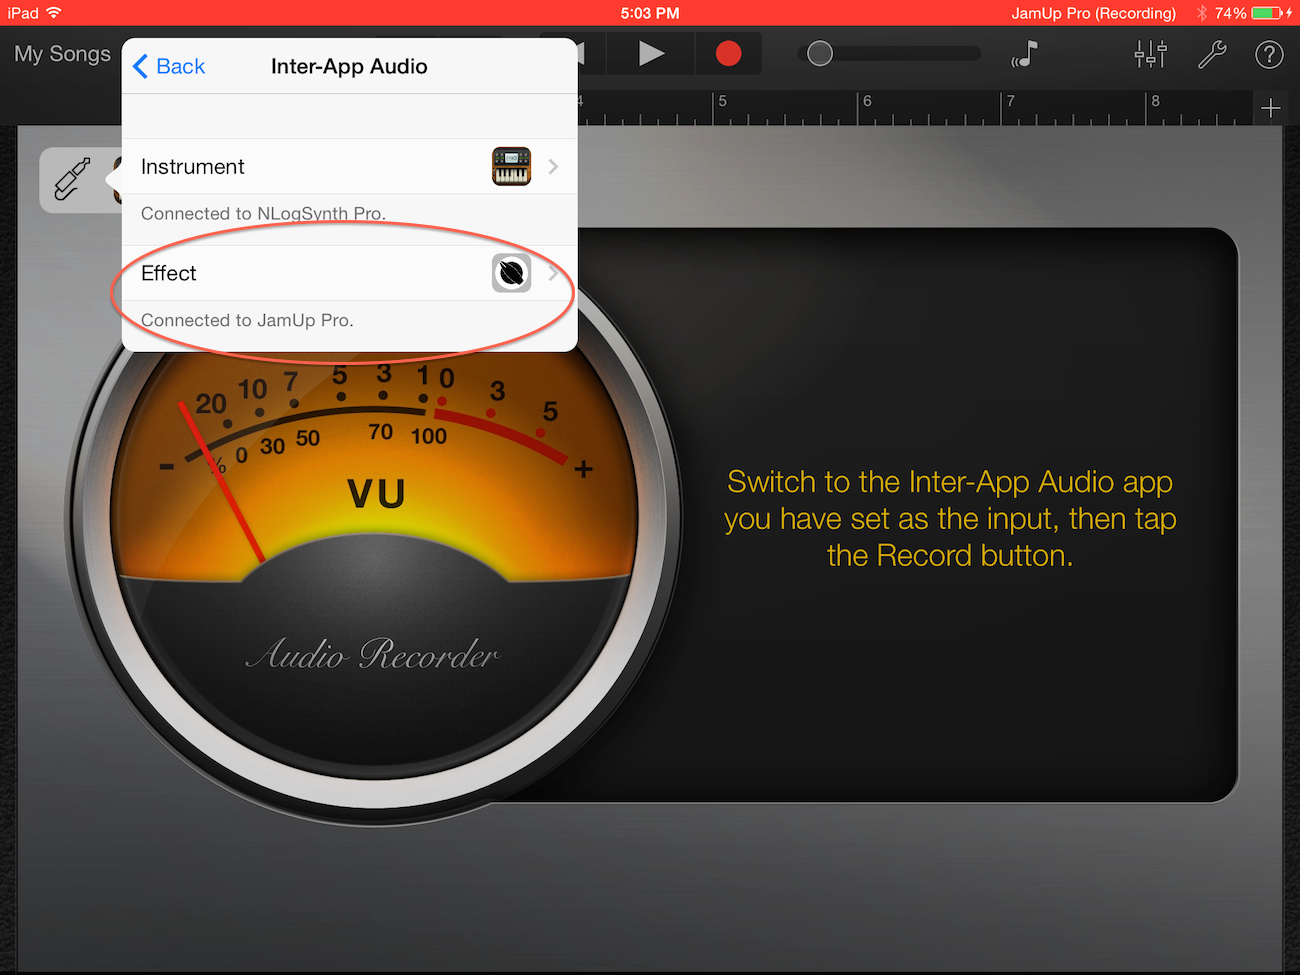Tap the JamUp Pro effect app icon

[511, 273]
